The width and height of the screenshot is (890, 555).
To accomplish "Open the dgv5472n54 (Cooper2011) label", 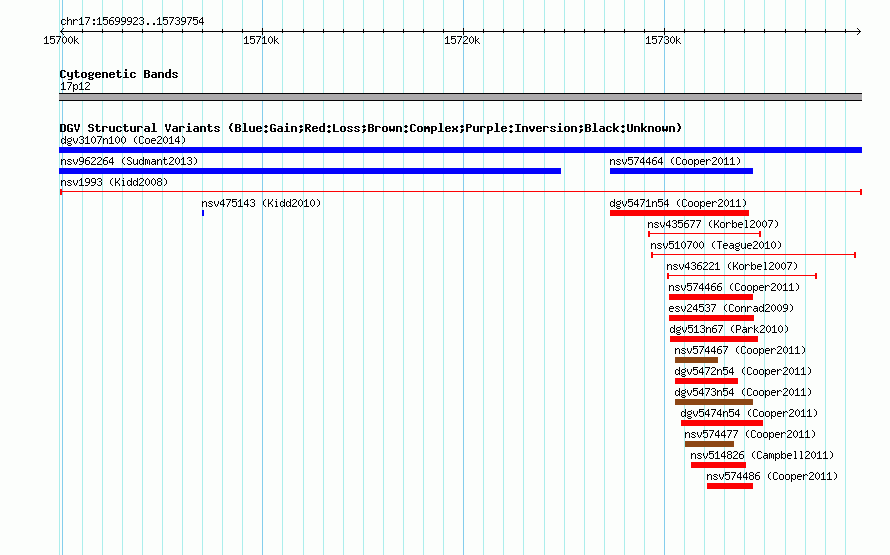I will coord(744,371).
